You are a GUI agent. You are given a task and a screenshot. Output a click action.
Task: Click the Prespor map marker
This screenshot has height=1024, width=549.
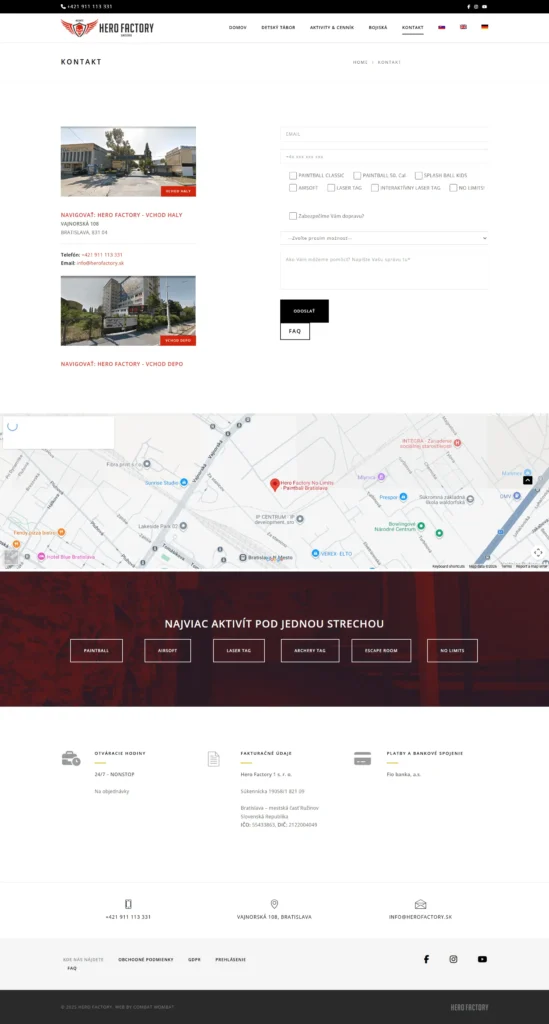403,497
